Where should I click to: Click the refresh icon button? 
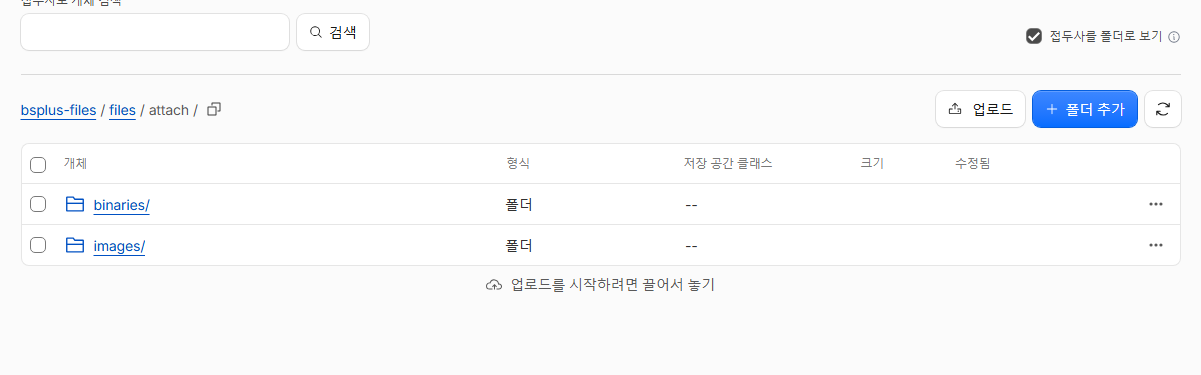[x=1162, y=109]
